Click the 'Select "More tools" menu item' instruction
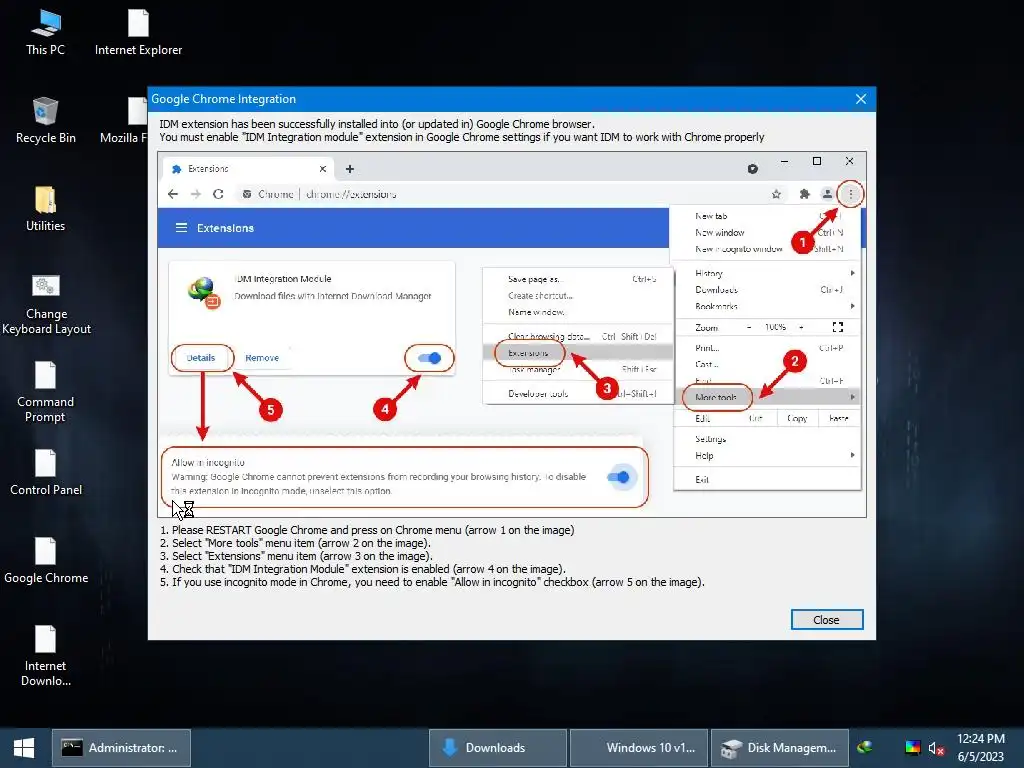 pos(295,543)
